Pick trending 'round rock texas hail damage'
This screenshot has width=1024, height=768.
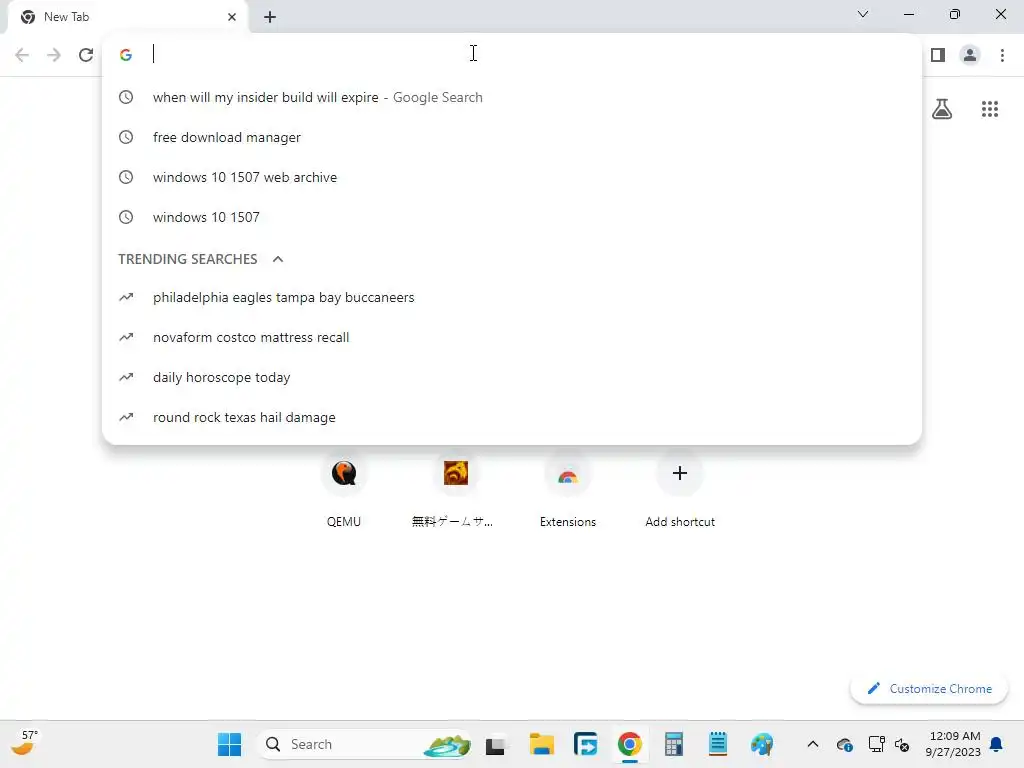(512, 417)
